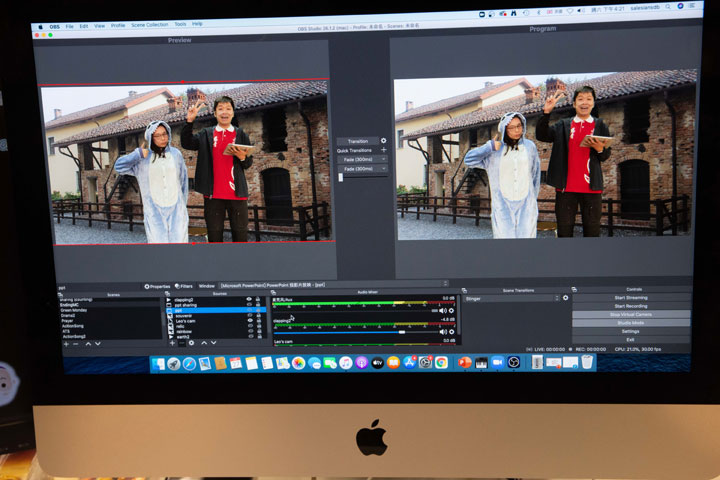Expand the Stinger scene transition dropdown
This screenshot has width=720, height=480.
(511, 298)
